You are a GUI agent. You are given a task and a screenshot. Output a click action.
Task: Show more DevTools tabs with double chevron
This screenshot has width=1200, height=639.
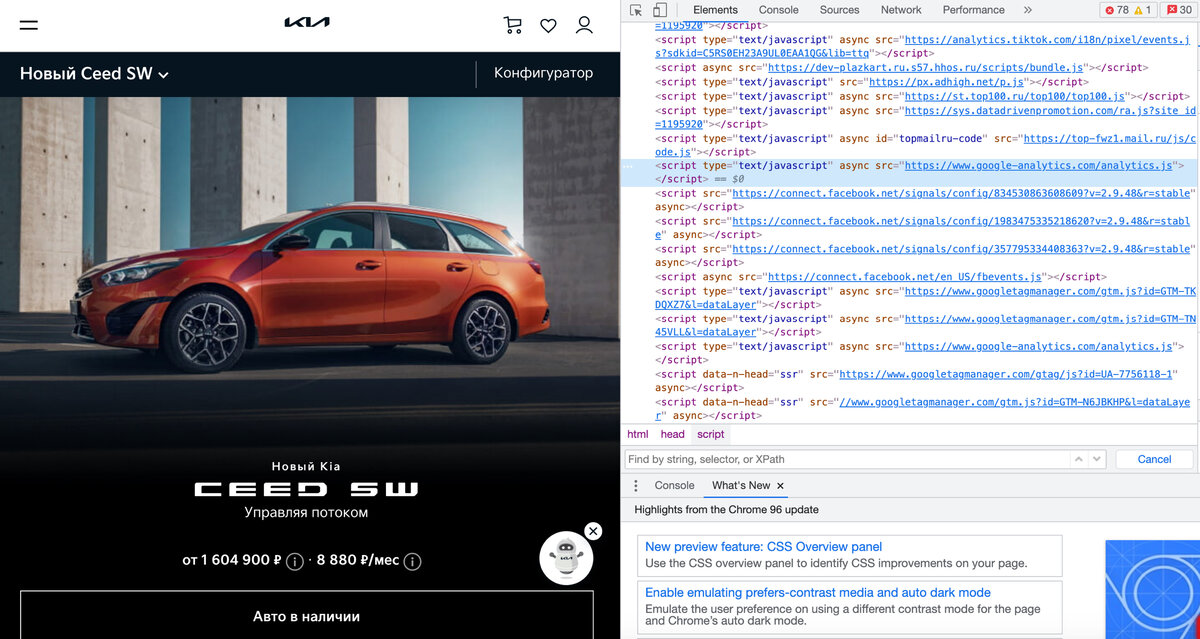tap(1028, 10)
